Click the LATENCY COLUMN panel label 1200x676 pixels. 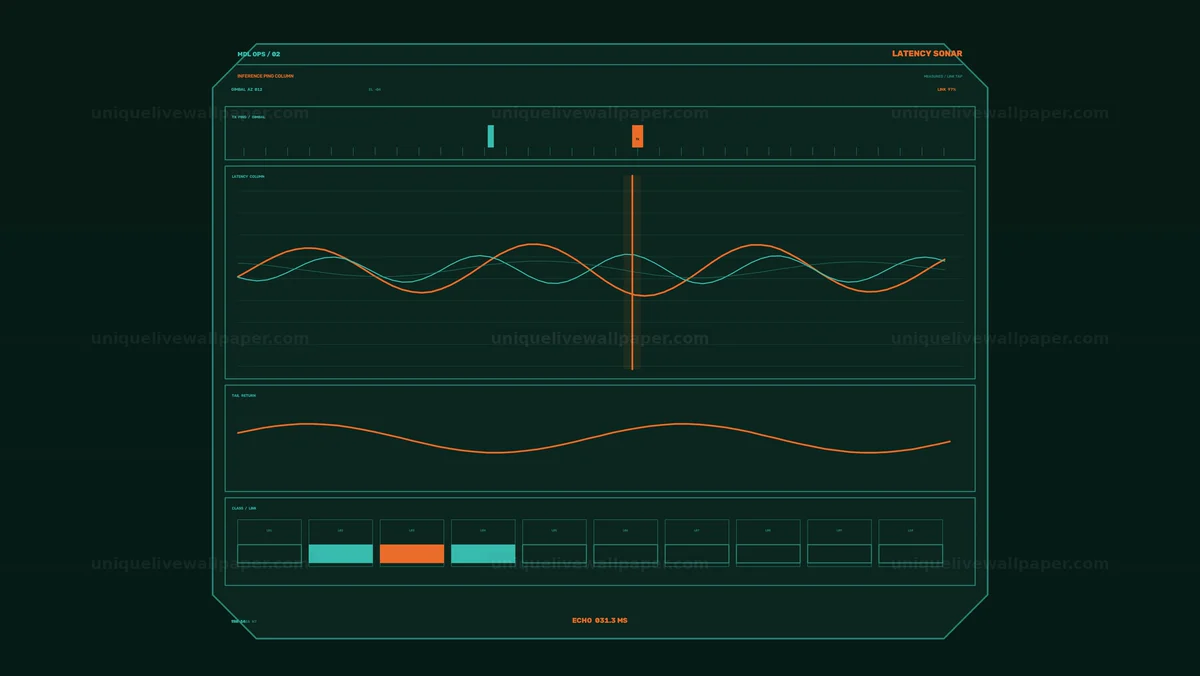coord(248,177)
